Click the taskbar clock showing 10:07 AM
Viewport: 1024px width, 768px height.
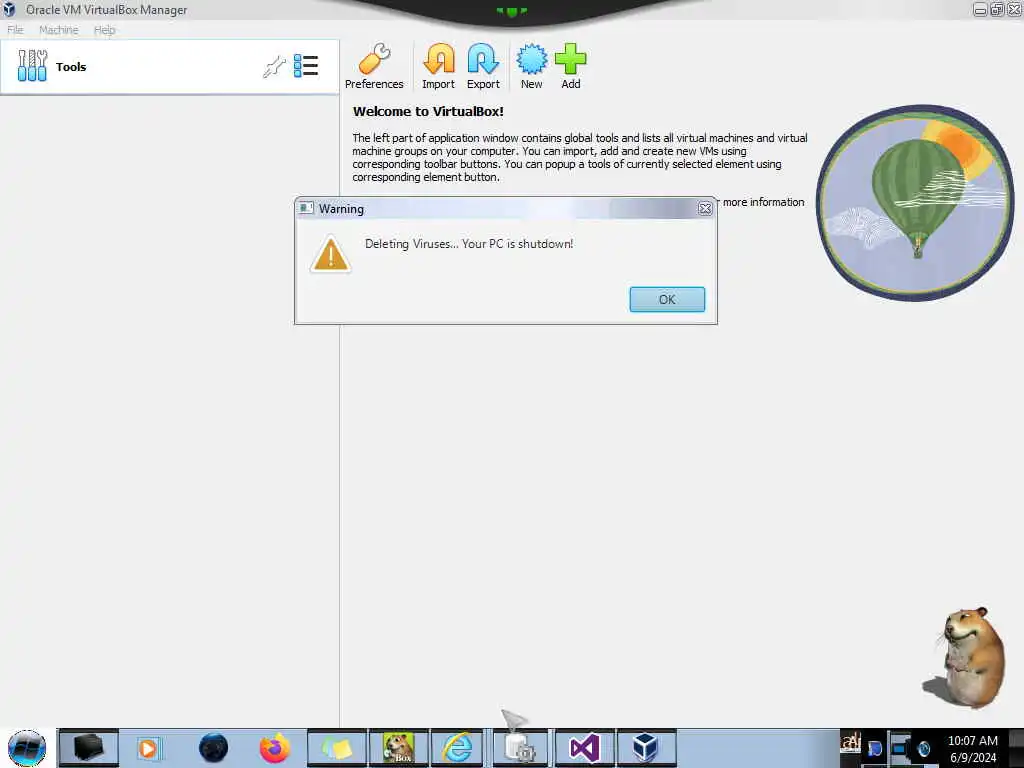(x=972, y=749)
